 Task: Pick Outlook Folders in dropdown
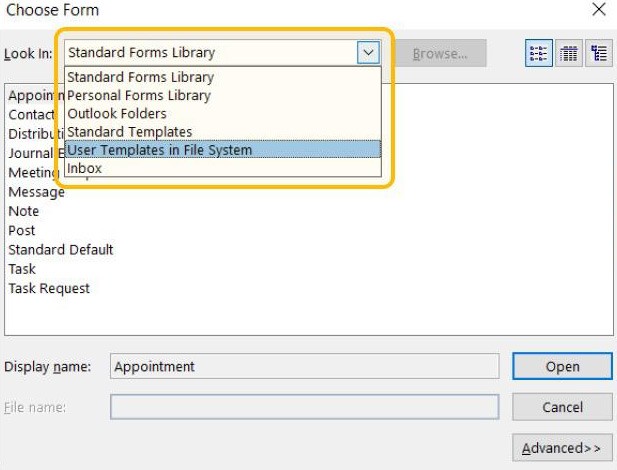117,114
